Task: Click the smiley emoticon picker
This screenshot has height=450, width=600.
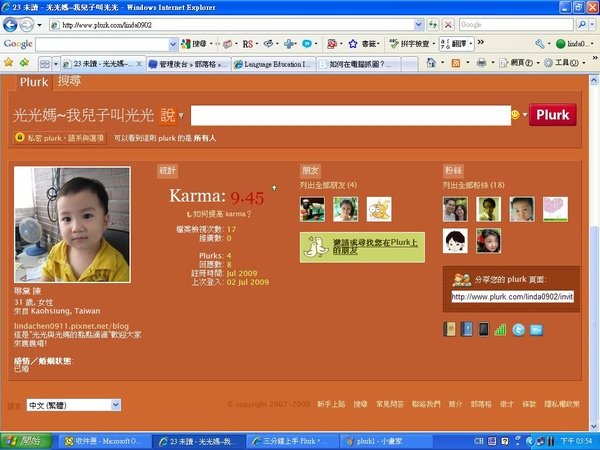Action: (515, 114)
